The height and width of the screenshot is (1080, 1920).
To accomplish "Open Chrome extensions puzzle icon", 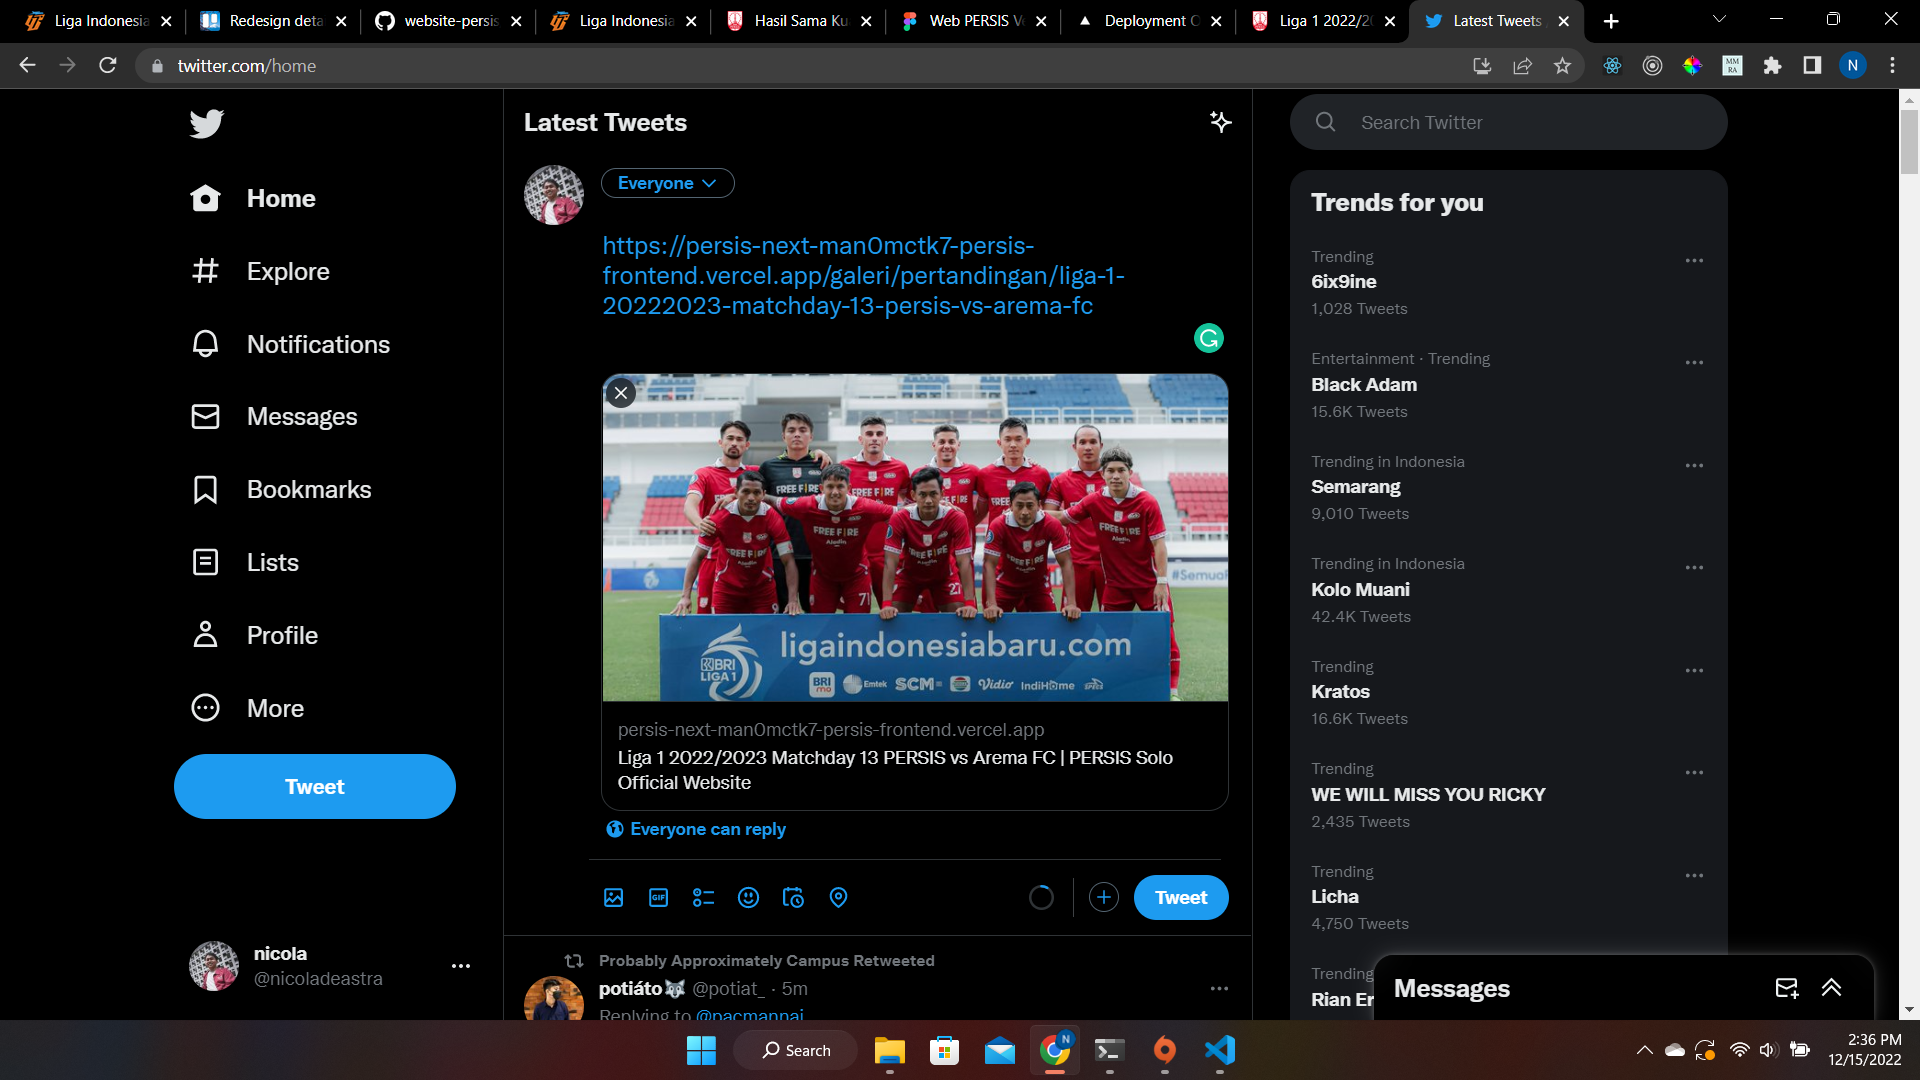I will [x=1772, y=66].
